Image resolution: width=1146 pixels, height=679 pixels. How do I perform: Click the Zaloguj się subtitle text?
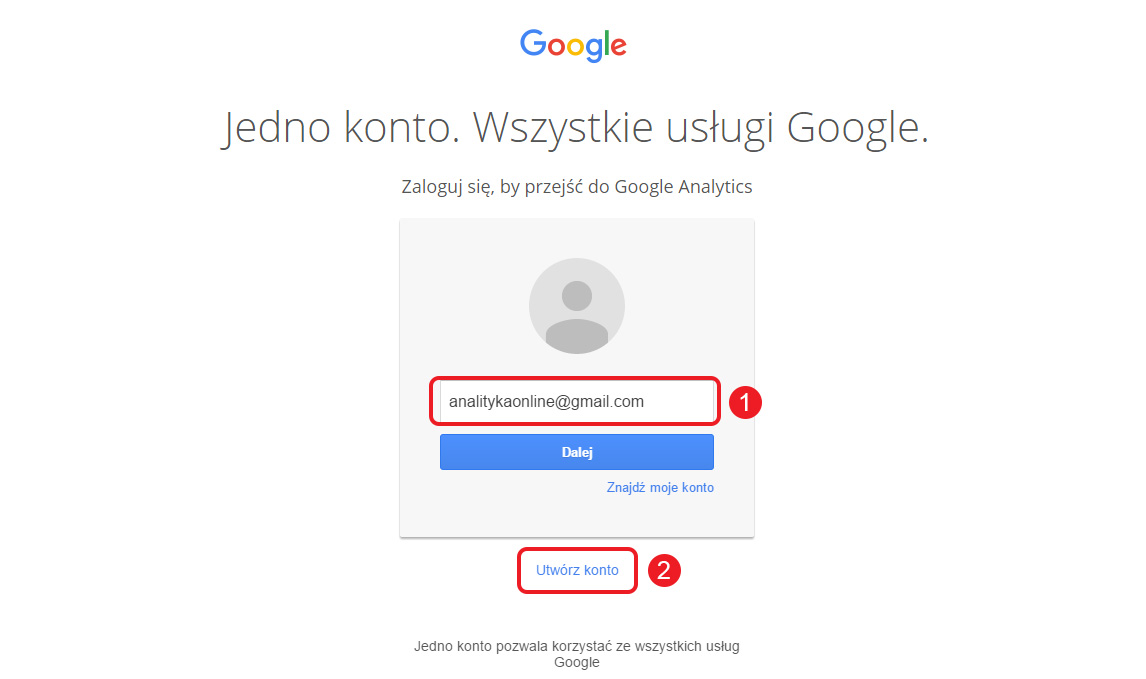click(x=577, y=186)
